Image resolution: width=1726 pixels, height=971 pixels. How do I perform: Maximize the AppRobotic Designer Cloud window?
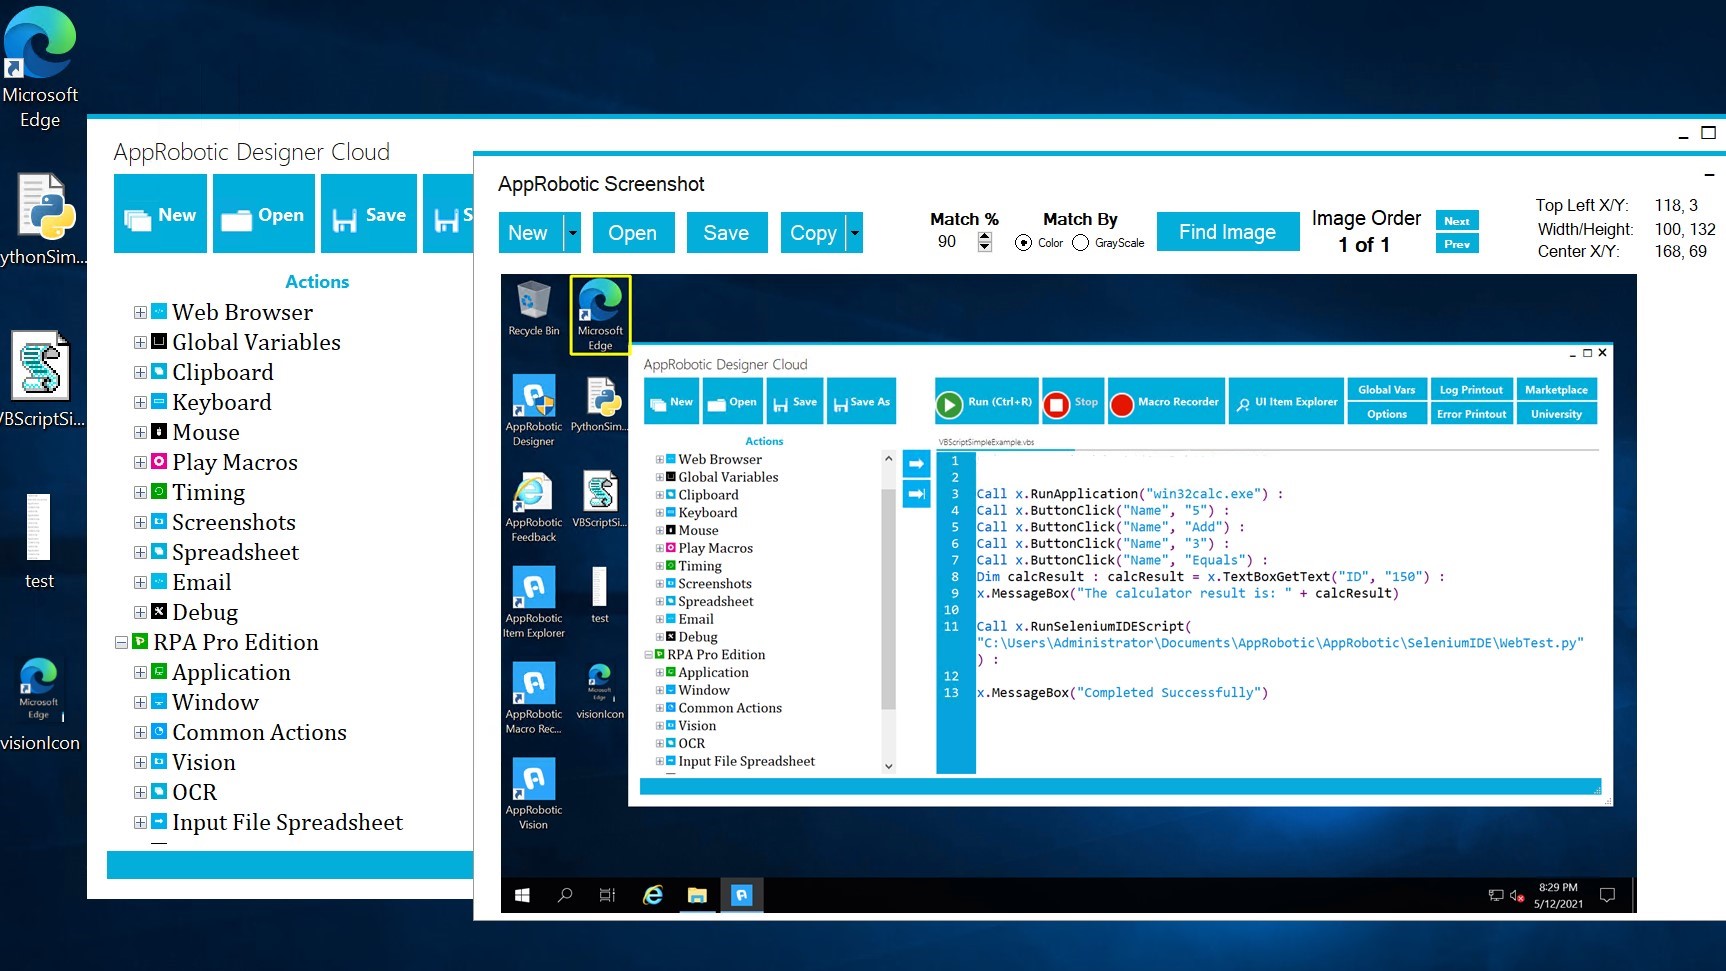tap(1708, 133)
